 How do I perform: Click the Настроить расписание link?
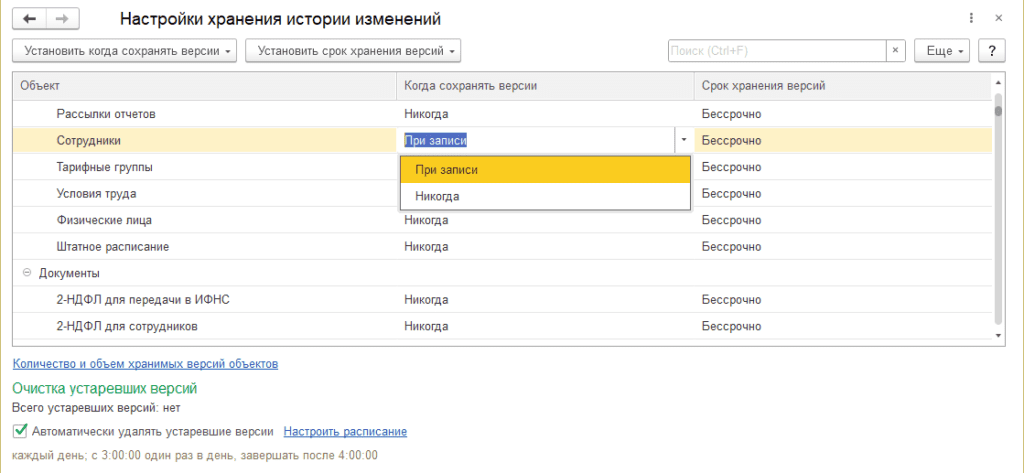pyautogui.click(x=345, y=432)
